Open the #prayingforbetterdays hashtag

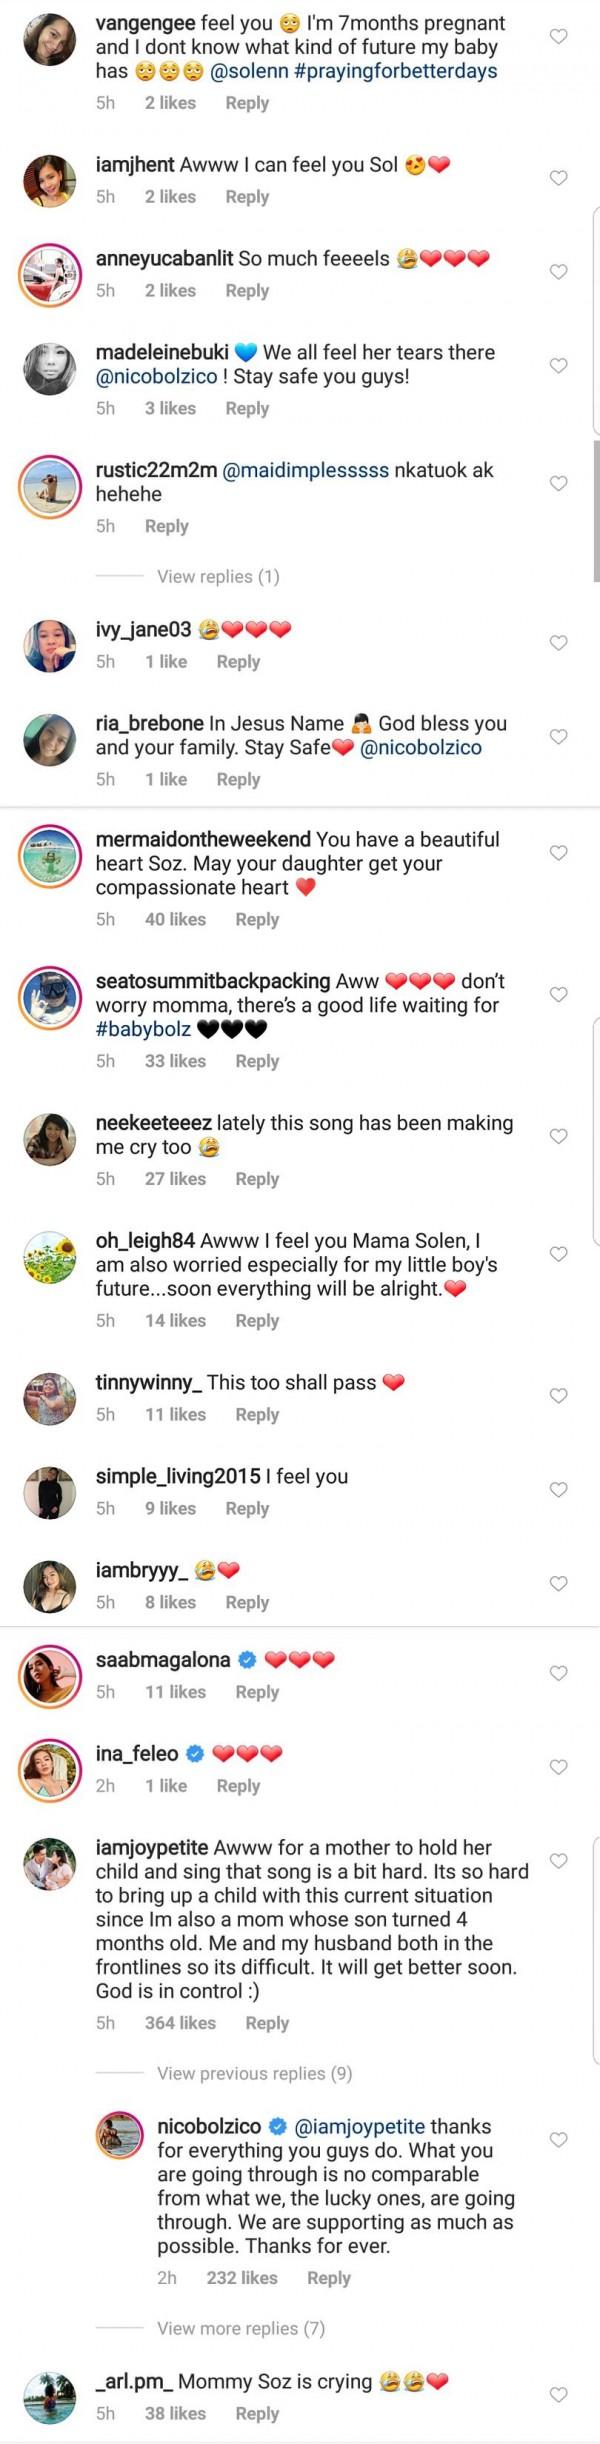[x=395, y=71]
